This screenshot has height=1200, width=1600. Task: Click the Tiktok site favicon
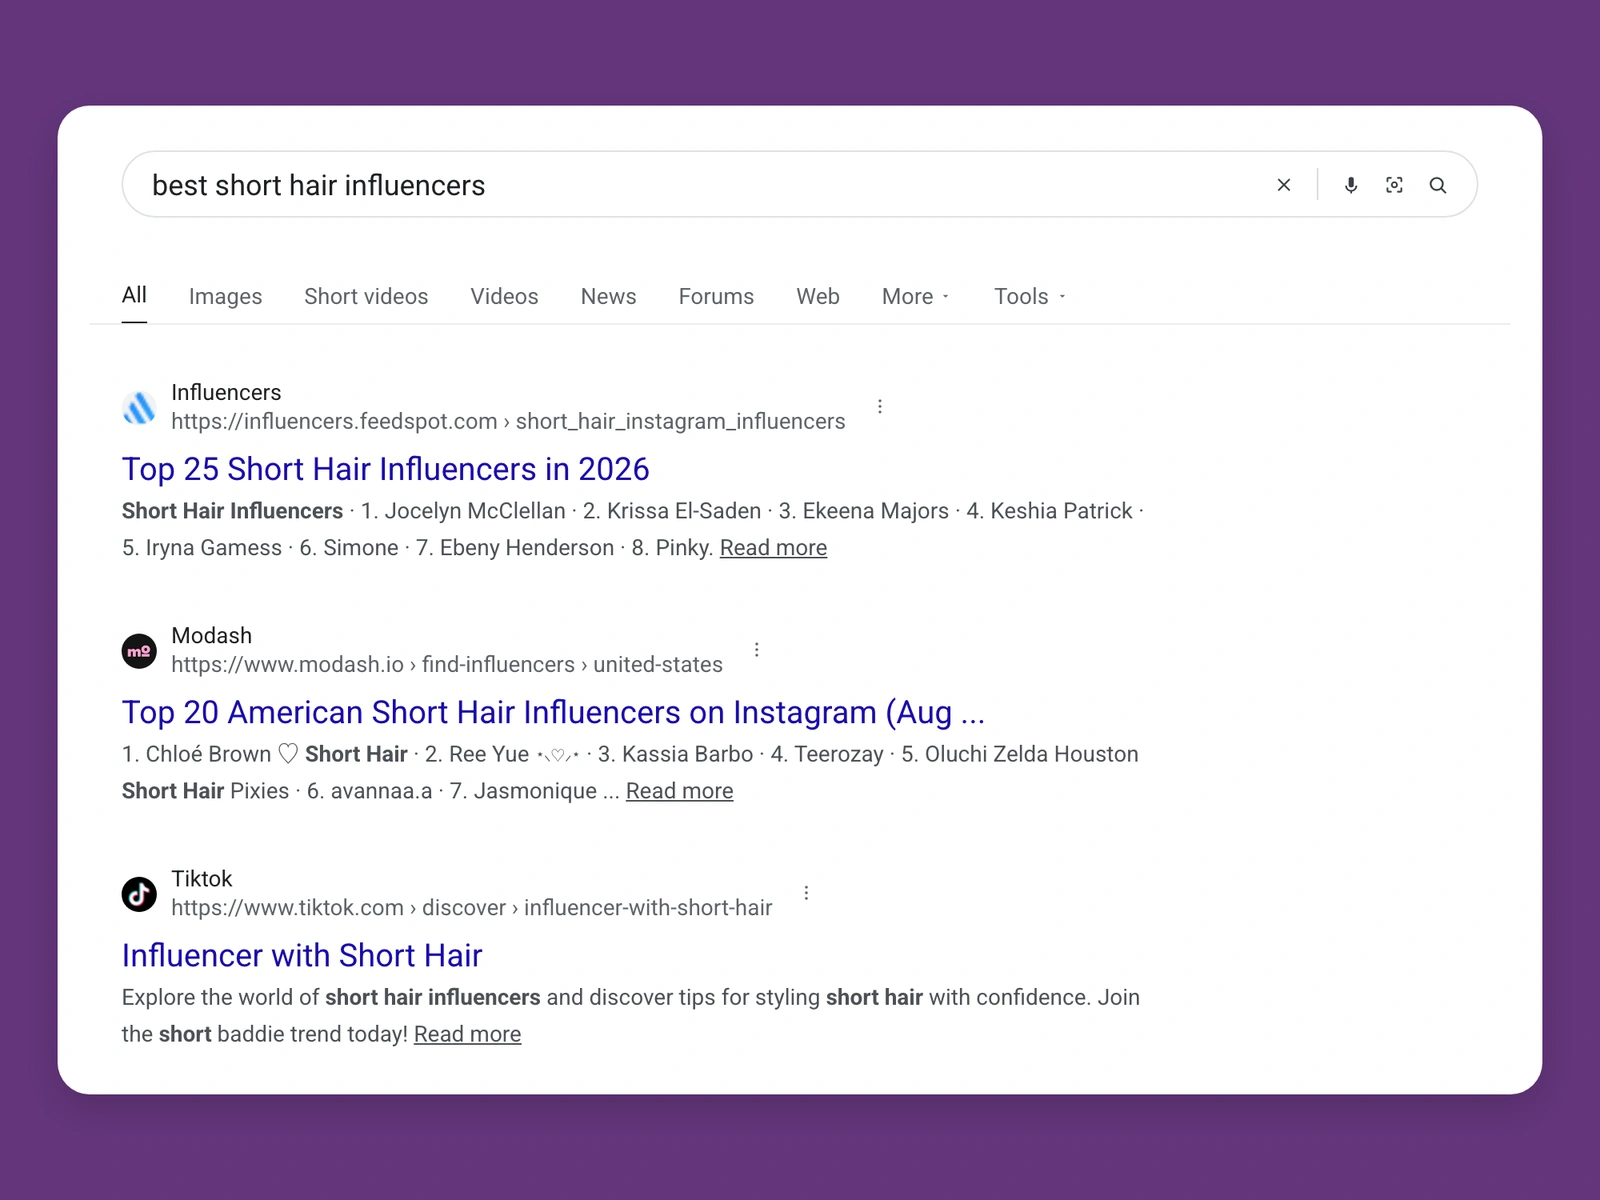[x=139, y=894]
